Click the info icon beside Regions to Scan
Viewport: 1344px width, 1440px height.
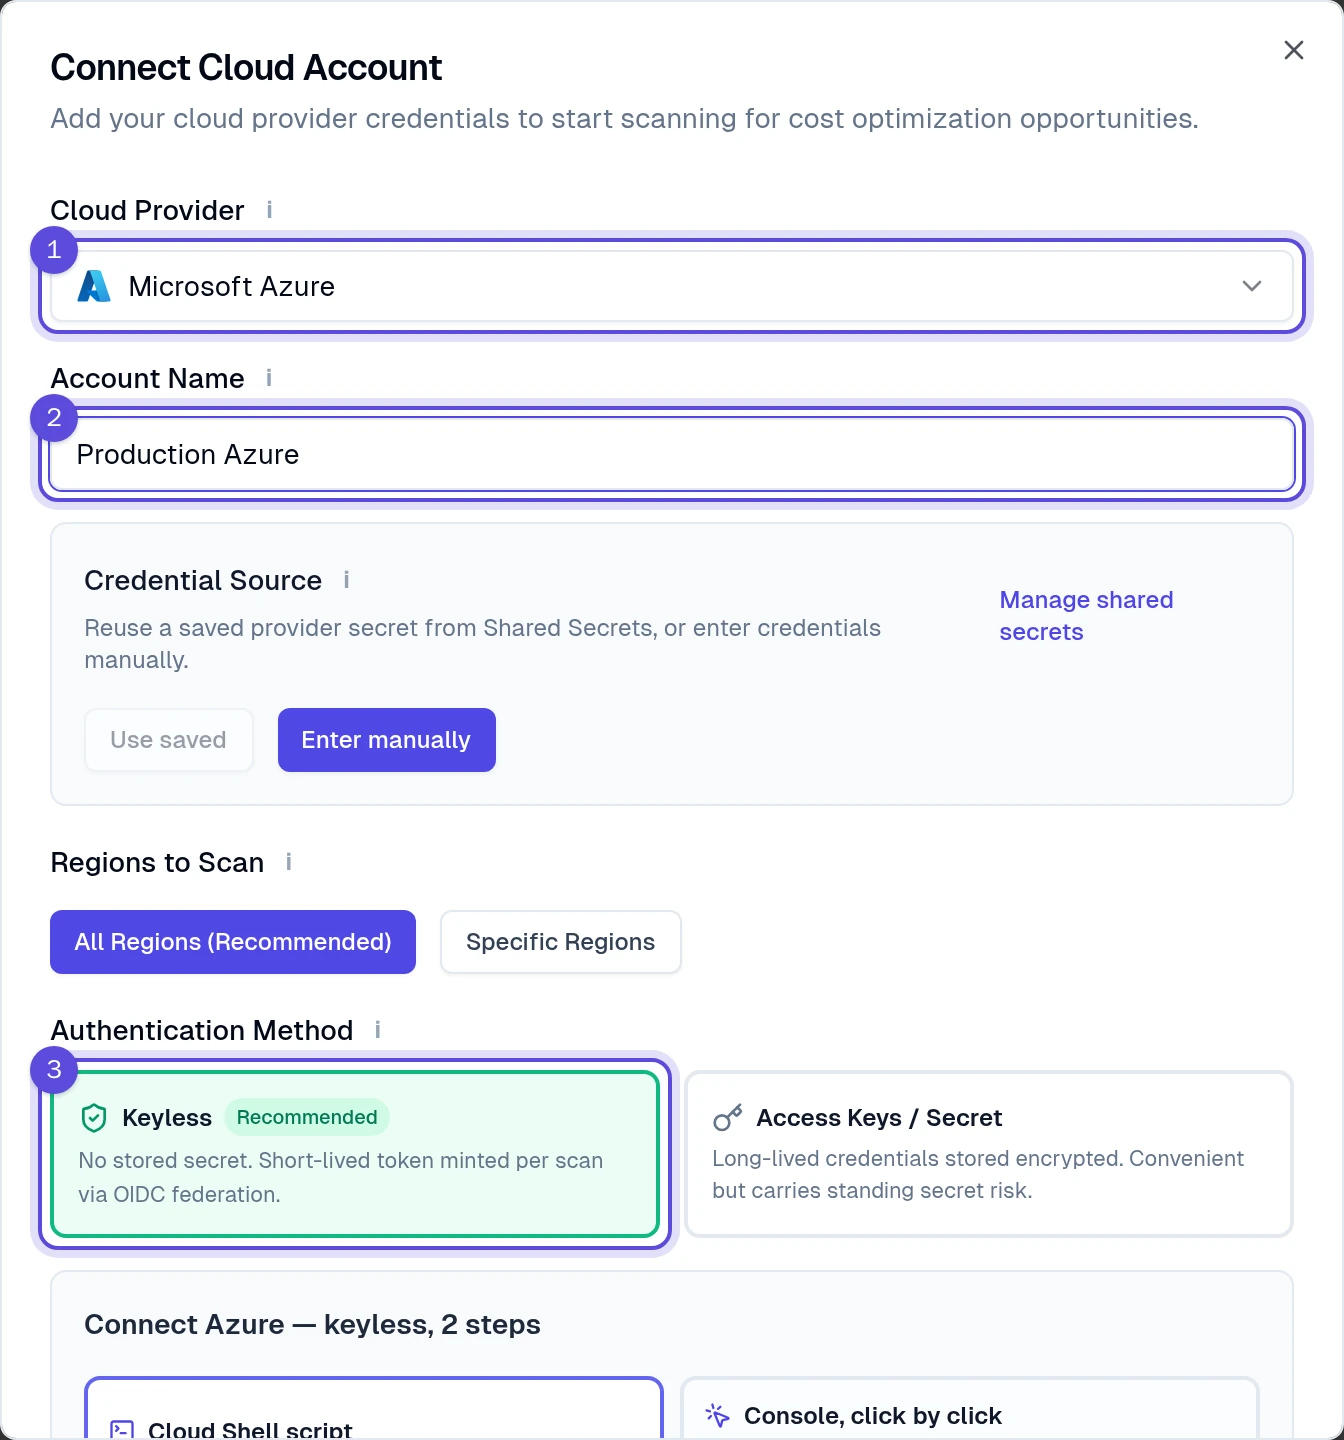(x=289, y=862)
